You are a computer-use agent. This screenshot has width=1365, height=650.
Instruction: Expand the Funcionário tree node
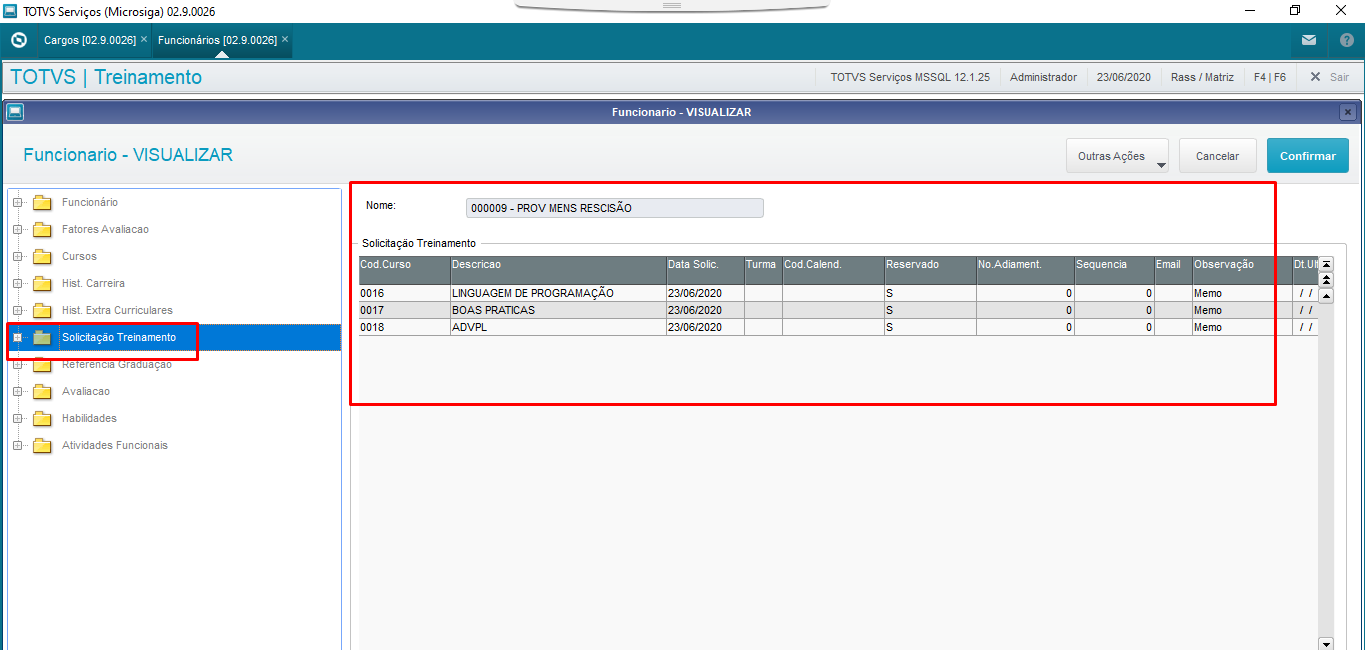17,203
